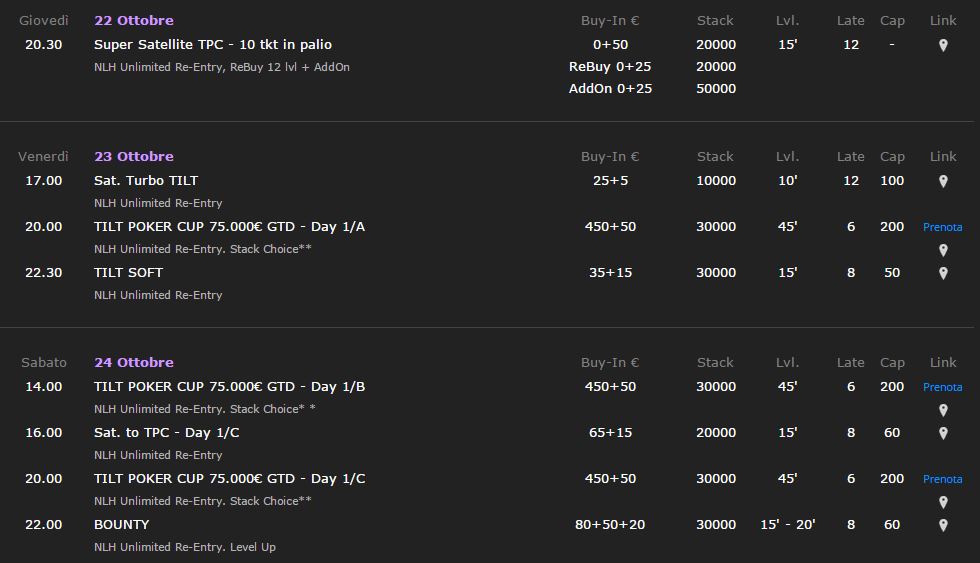
Task: Open map pin for TILT POKER CUP Day 1/A
Action: pos(943,250)
